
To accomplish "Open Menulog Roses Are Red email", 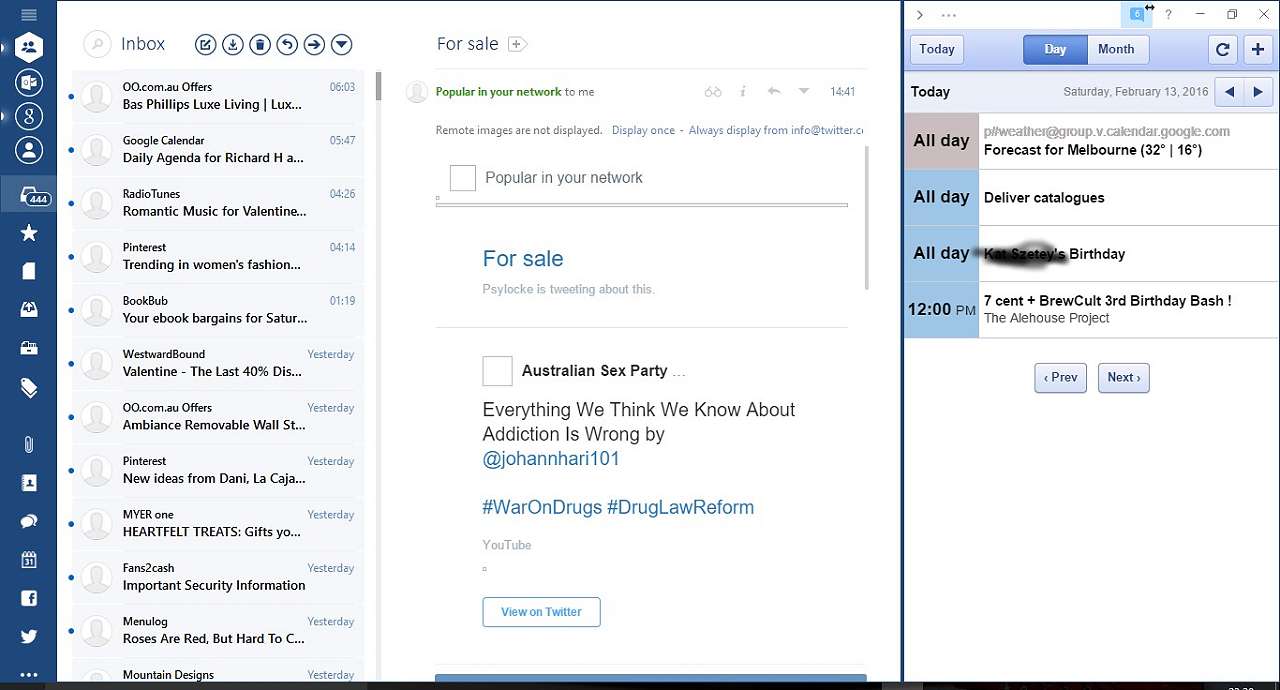I will coord(217,630).
